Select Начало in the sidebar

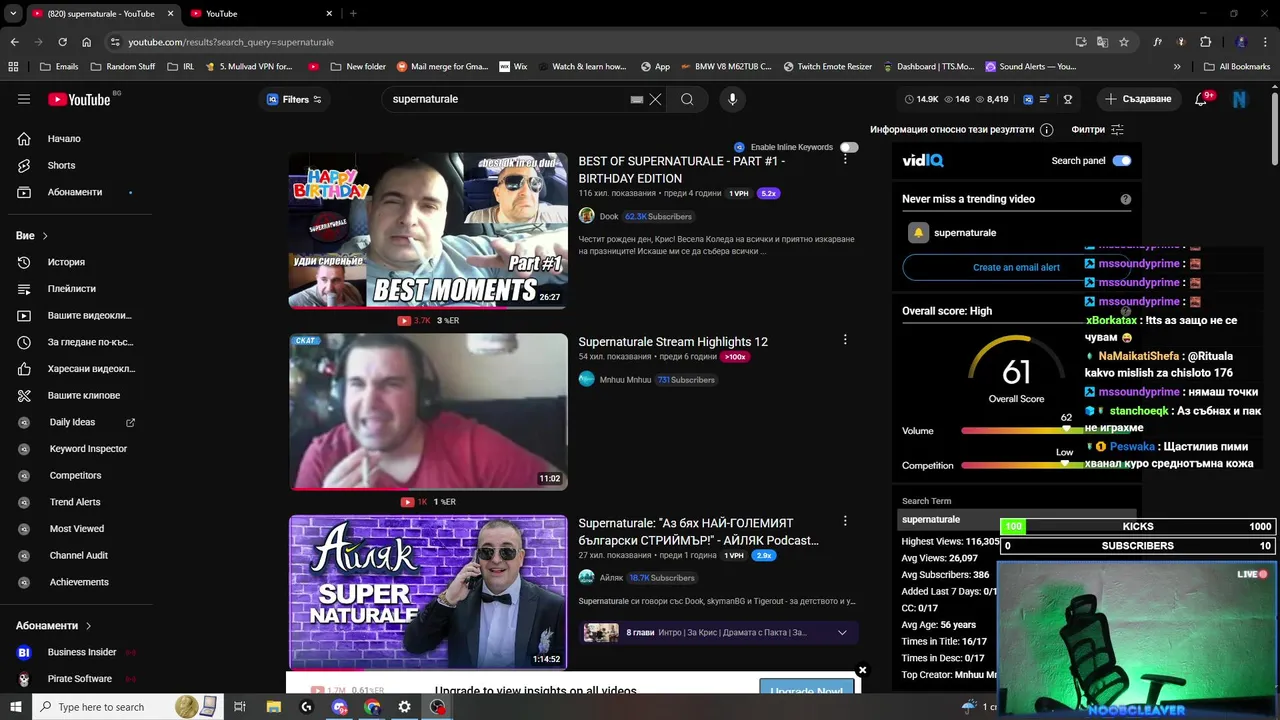[64, 139]
